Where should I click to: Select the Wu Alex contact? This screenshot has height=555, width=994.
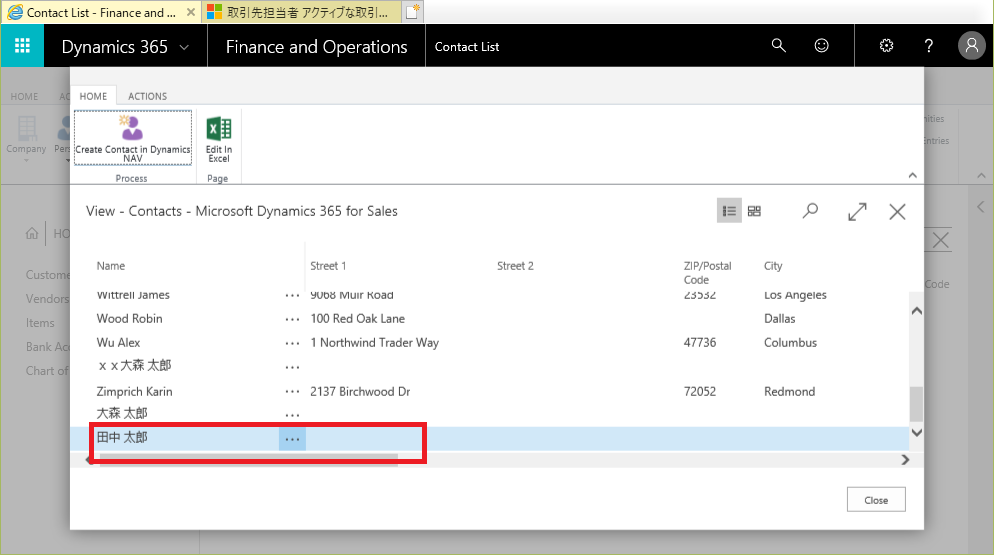[x=118, y=343]
